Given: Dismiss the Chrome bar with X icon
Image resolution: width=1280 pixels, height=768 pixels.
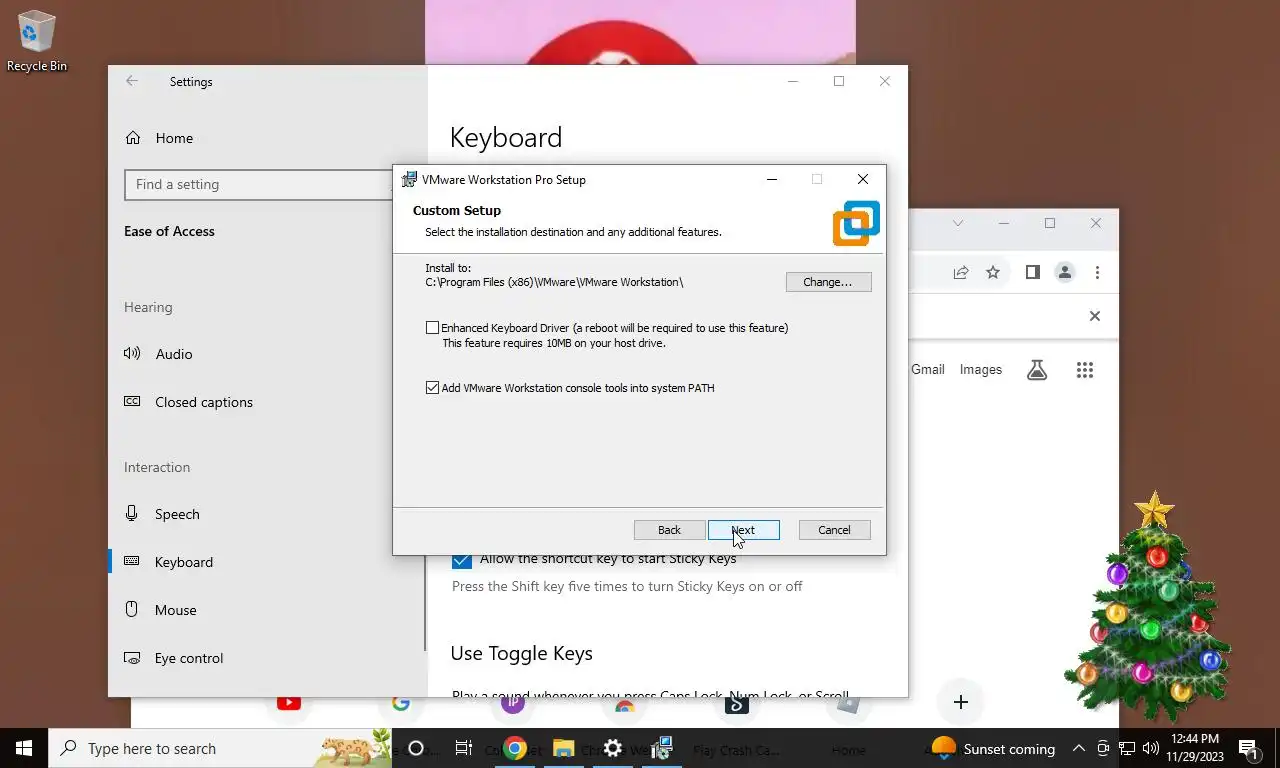Looking at the screenshot, I should 1095,316.
